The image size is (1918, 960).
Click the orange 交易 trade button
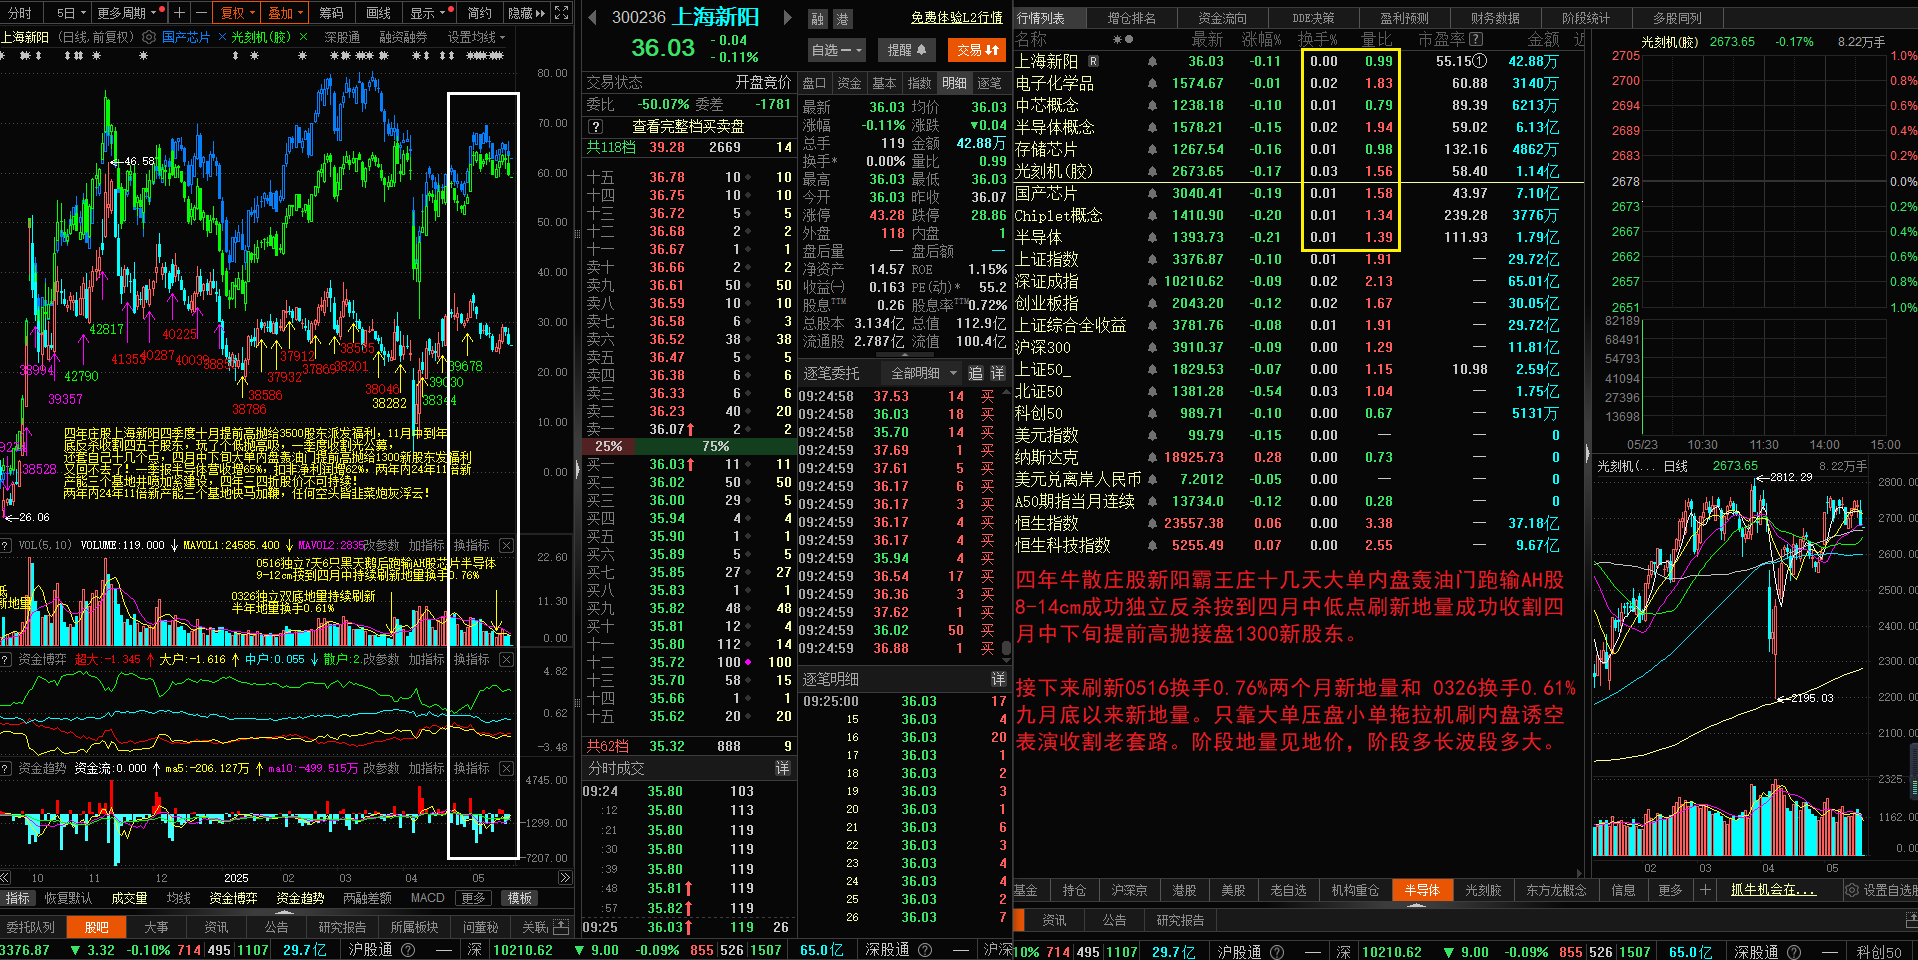(977, 49)
